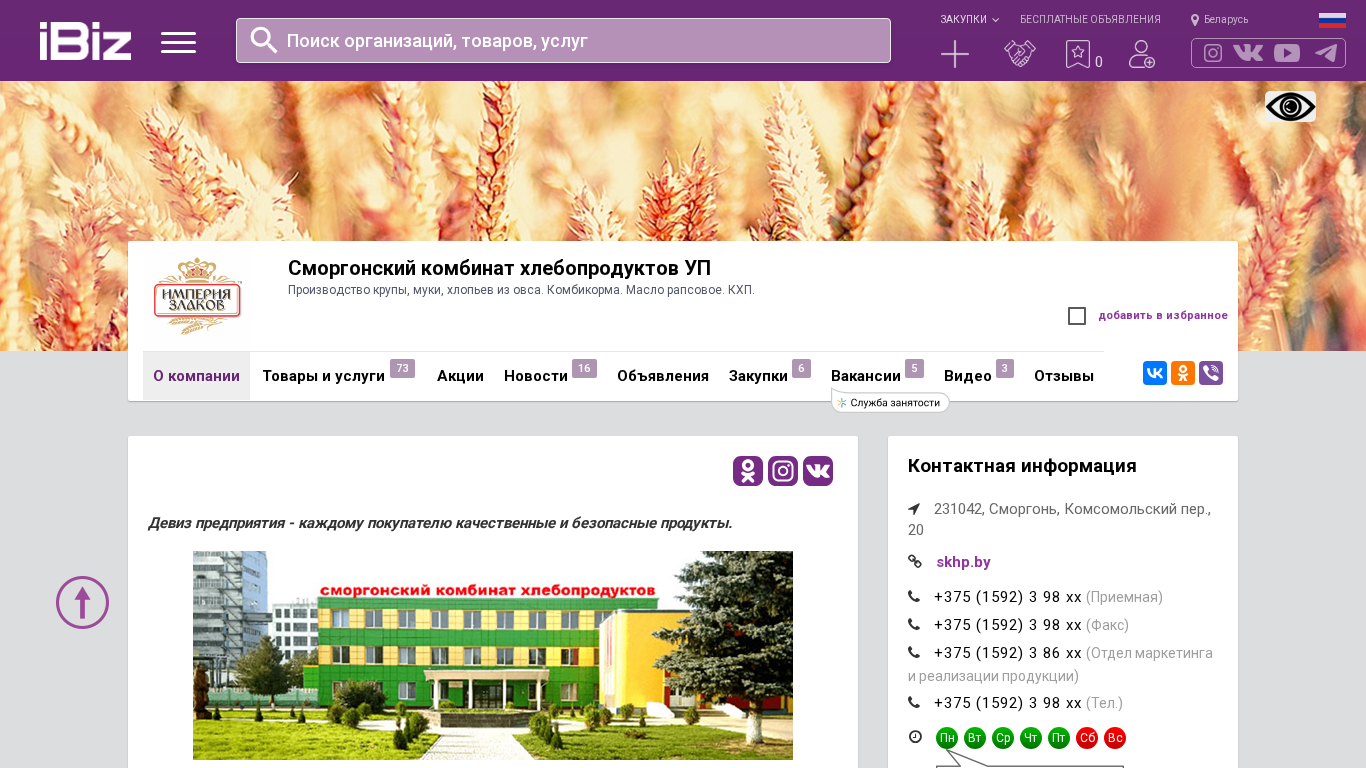Open the handshake partners icon

(x=1020, y=54)
